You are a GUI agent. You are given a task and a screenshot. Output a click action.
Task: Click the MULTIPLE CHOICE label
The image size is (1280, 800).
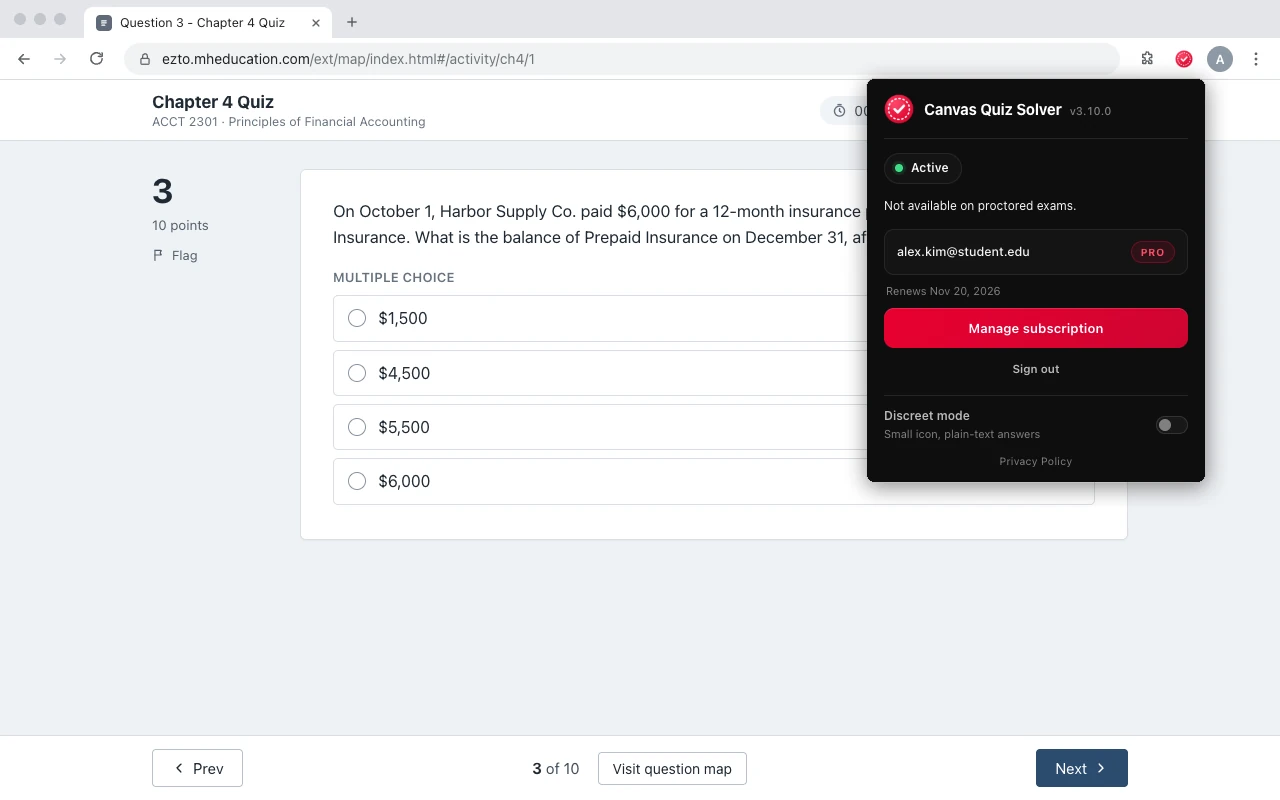tap(394, 277)
